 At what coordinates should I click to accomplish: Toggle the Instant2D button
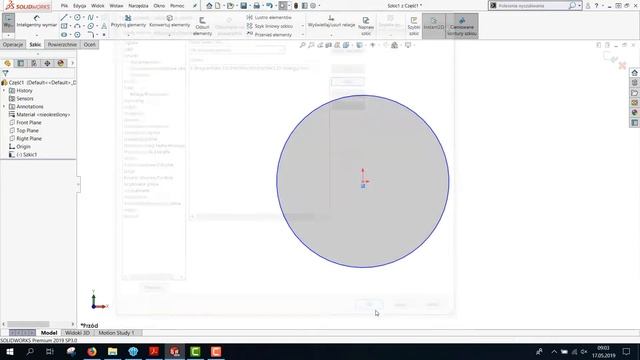[433, 26]
